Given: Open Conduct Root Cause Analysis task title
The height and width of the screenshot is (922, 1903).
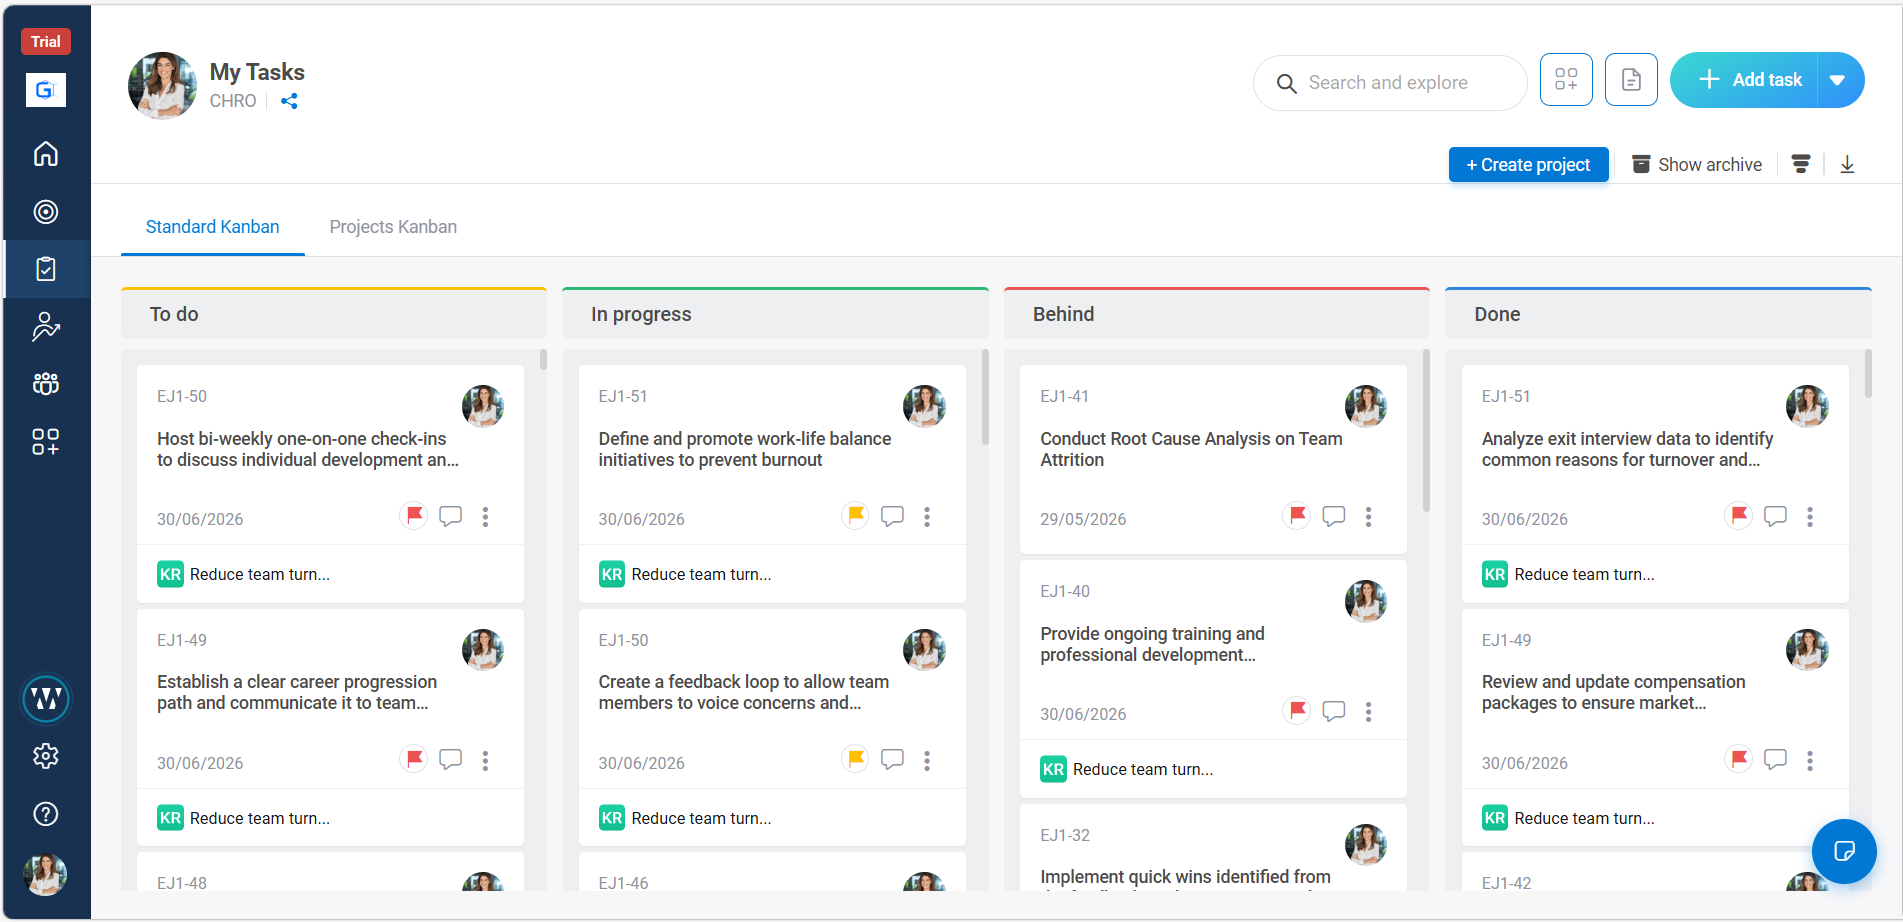Looking at the screenshot, I should pyautogui.click(x=1191, y=449).
